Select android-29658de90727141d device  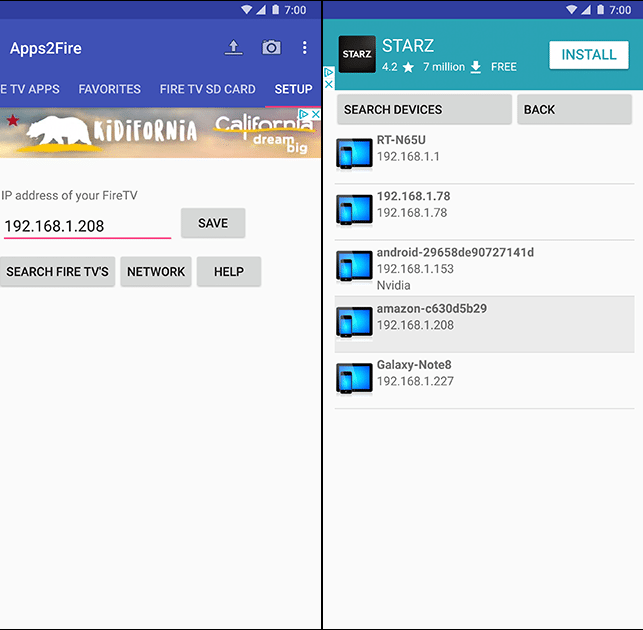click(x=484, y=268)
